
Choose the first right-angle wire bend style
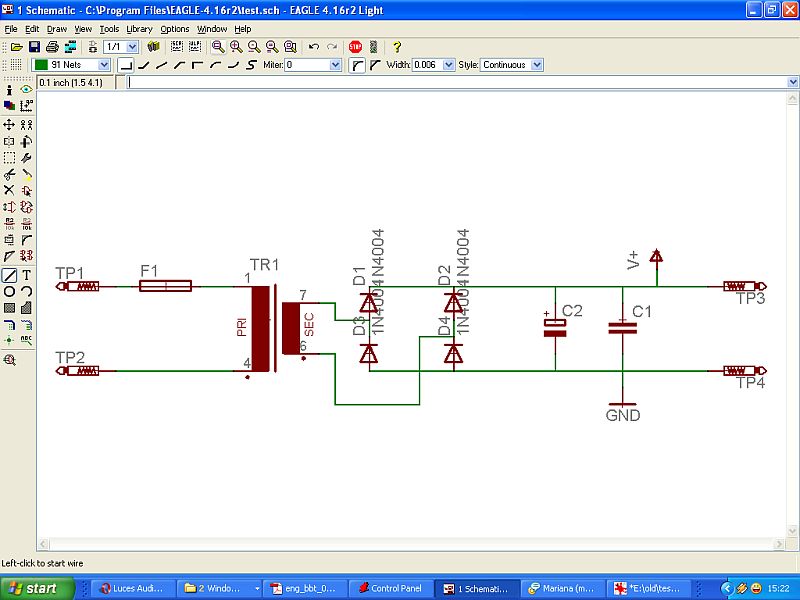pos(126,65)
